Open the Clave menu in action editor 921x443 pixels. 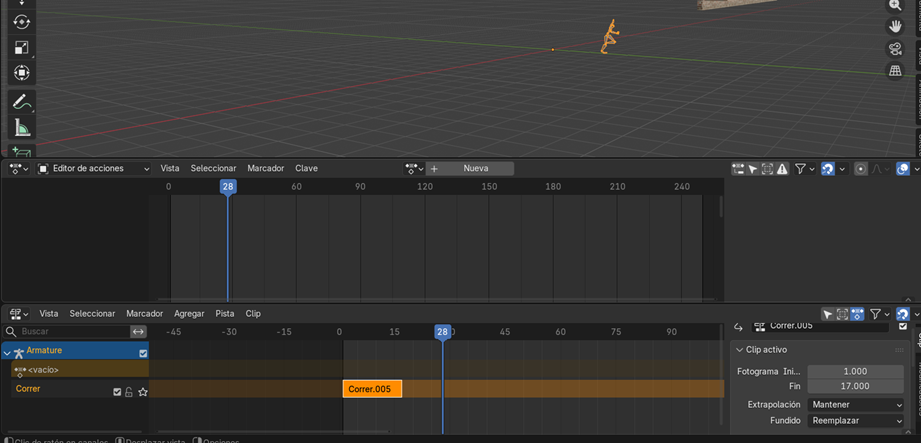pyautogui.click(x=306, y=169)
